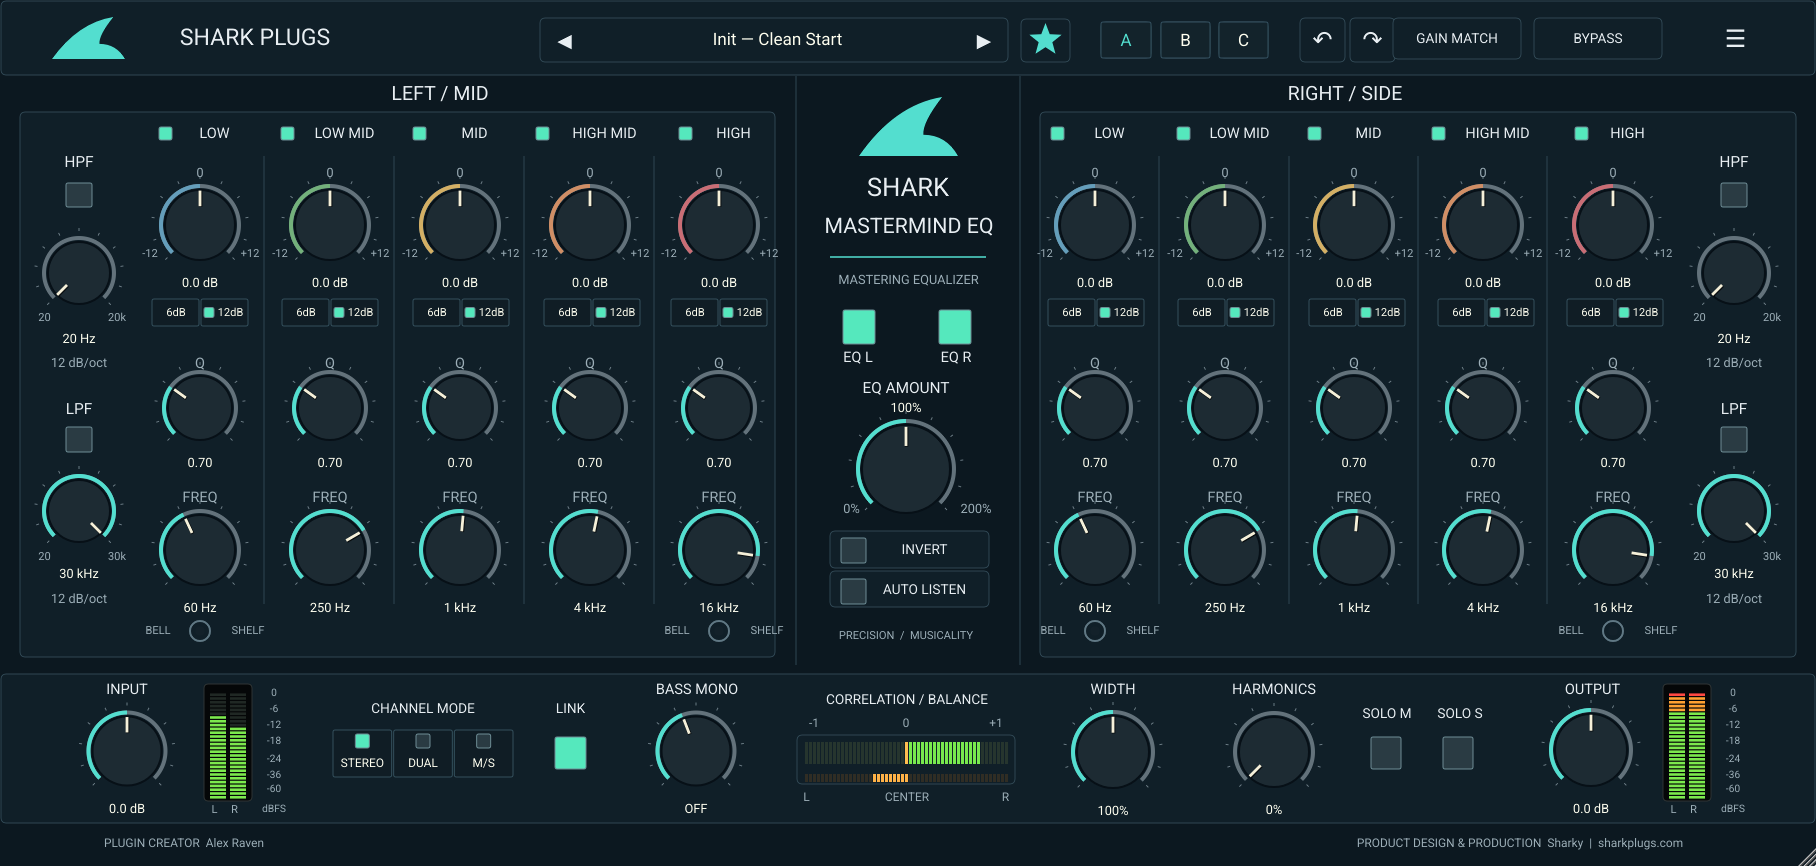
Task: Click the Shark Plugs fin logo
Action: (x=89, y=39)
